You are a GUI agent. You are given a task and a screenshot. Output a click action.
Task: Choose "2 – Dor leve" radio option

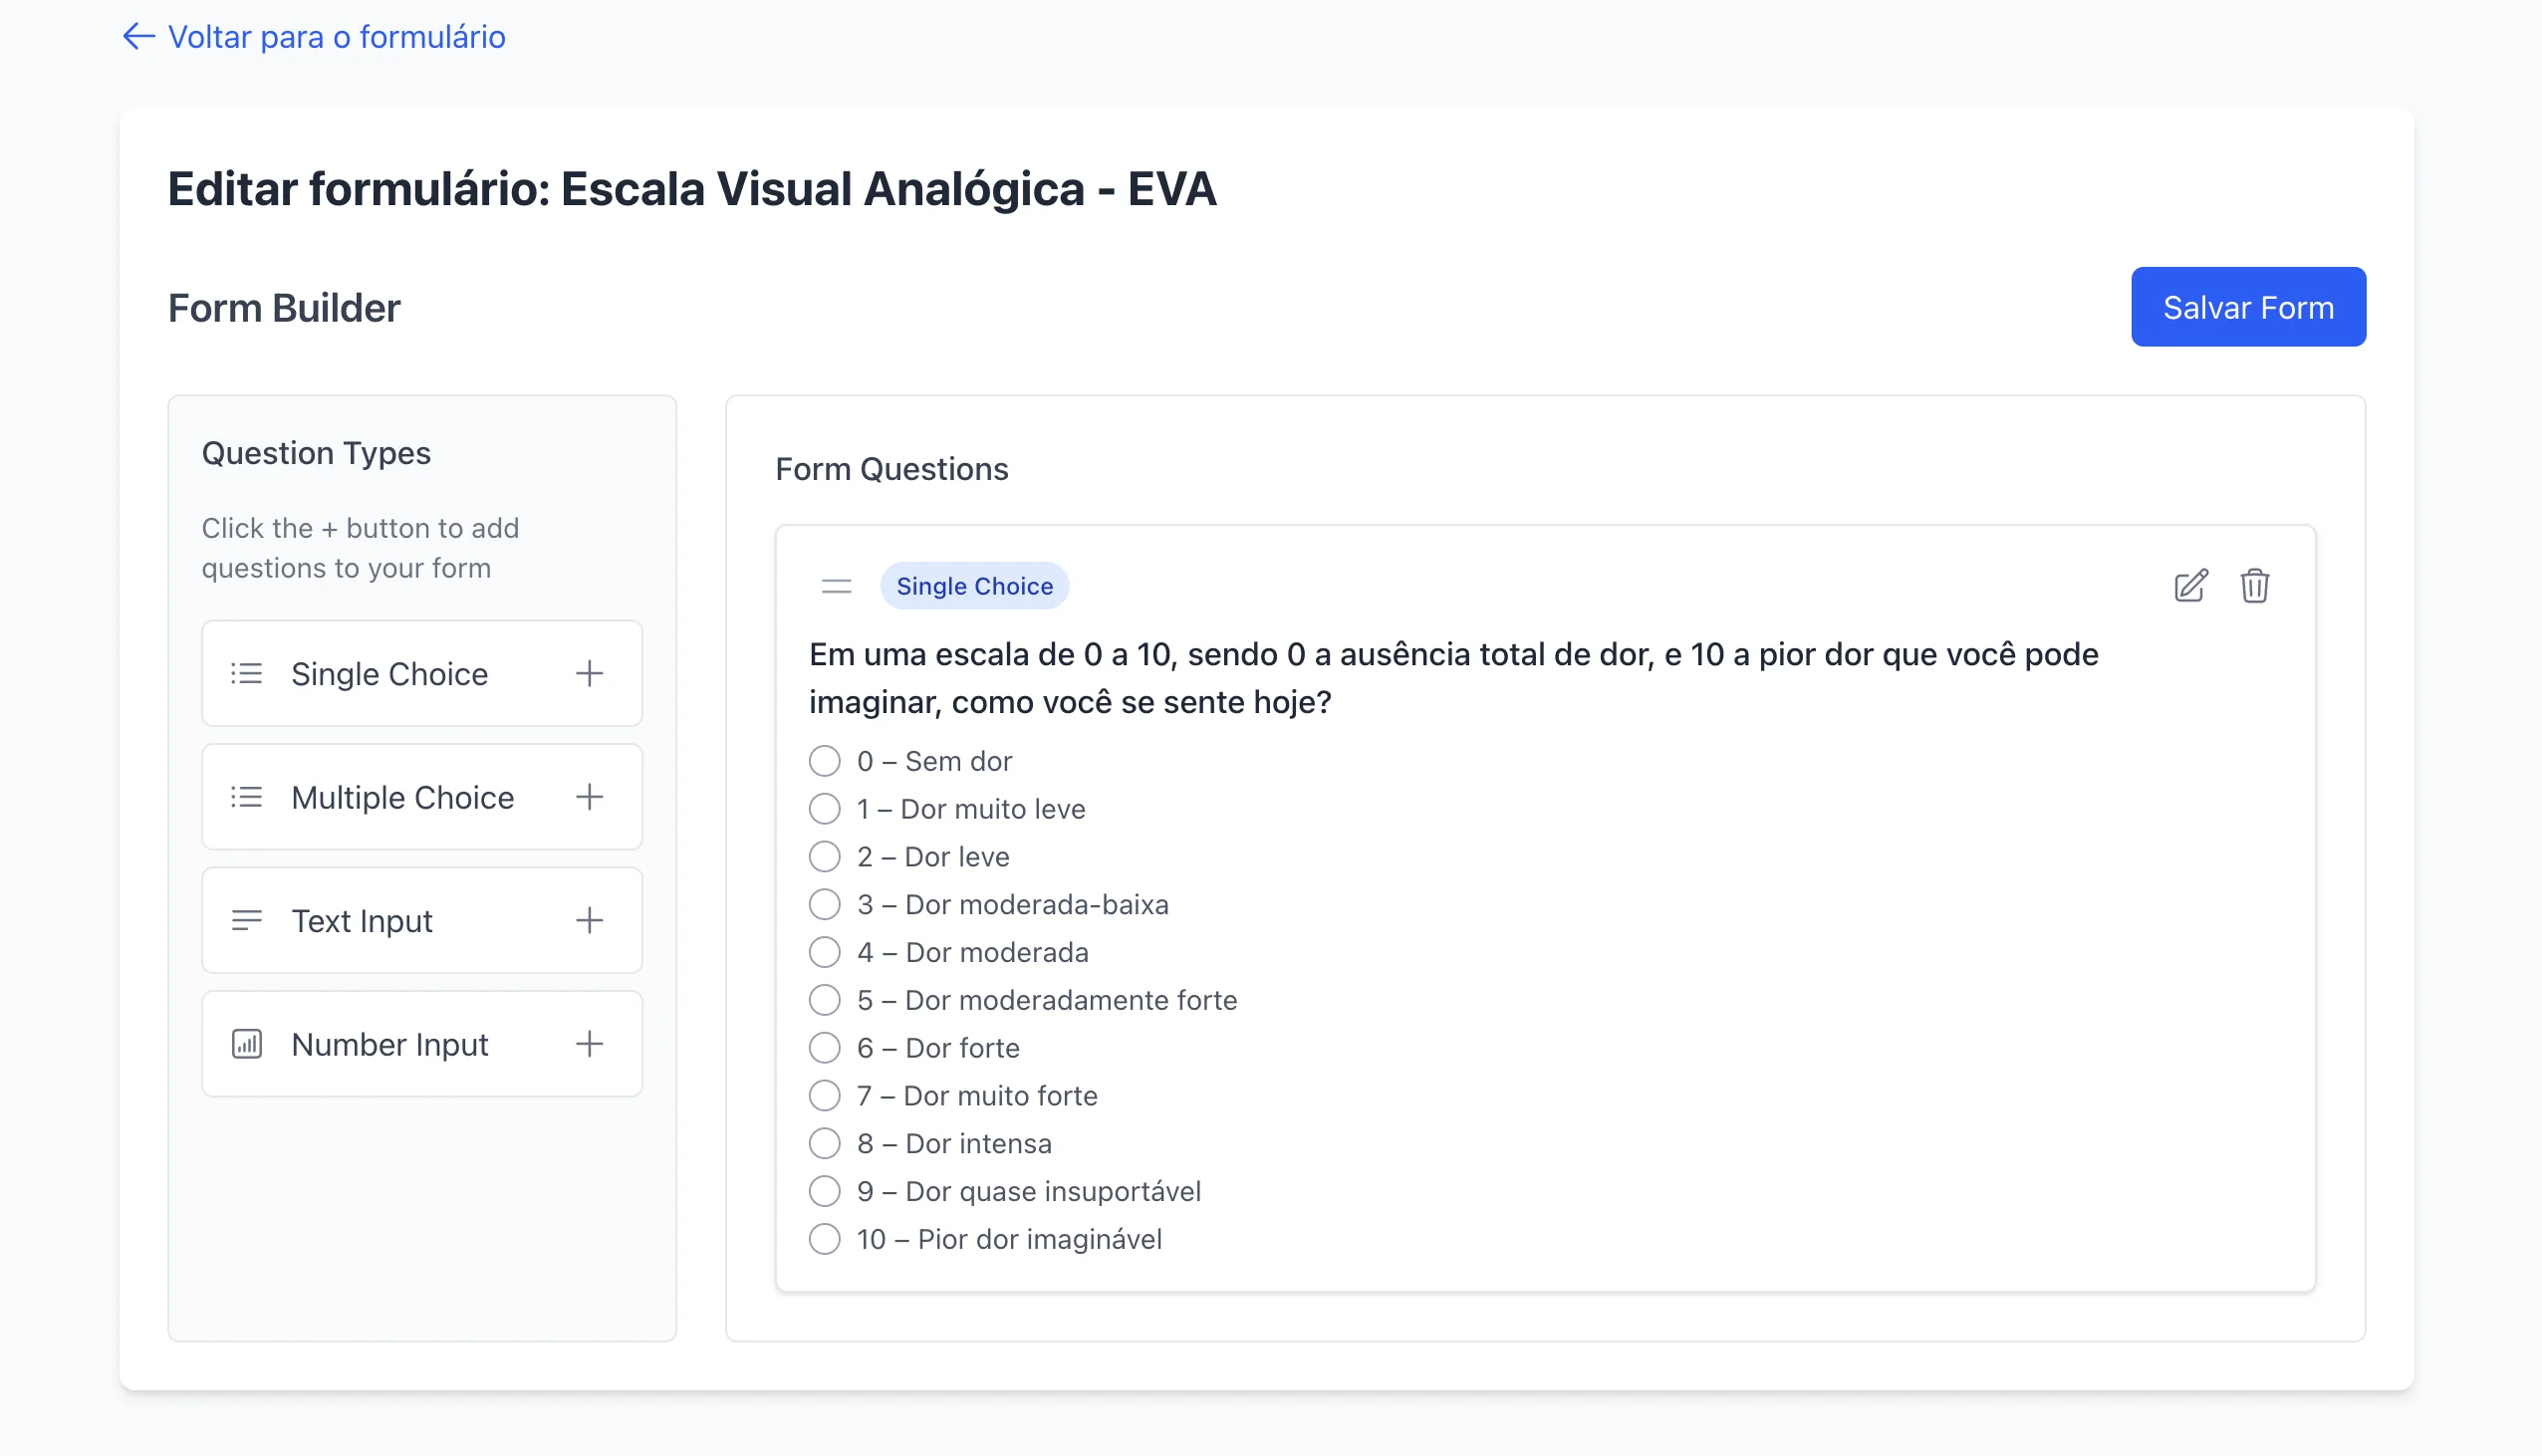[825, 857]
